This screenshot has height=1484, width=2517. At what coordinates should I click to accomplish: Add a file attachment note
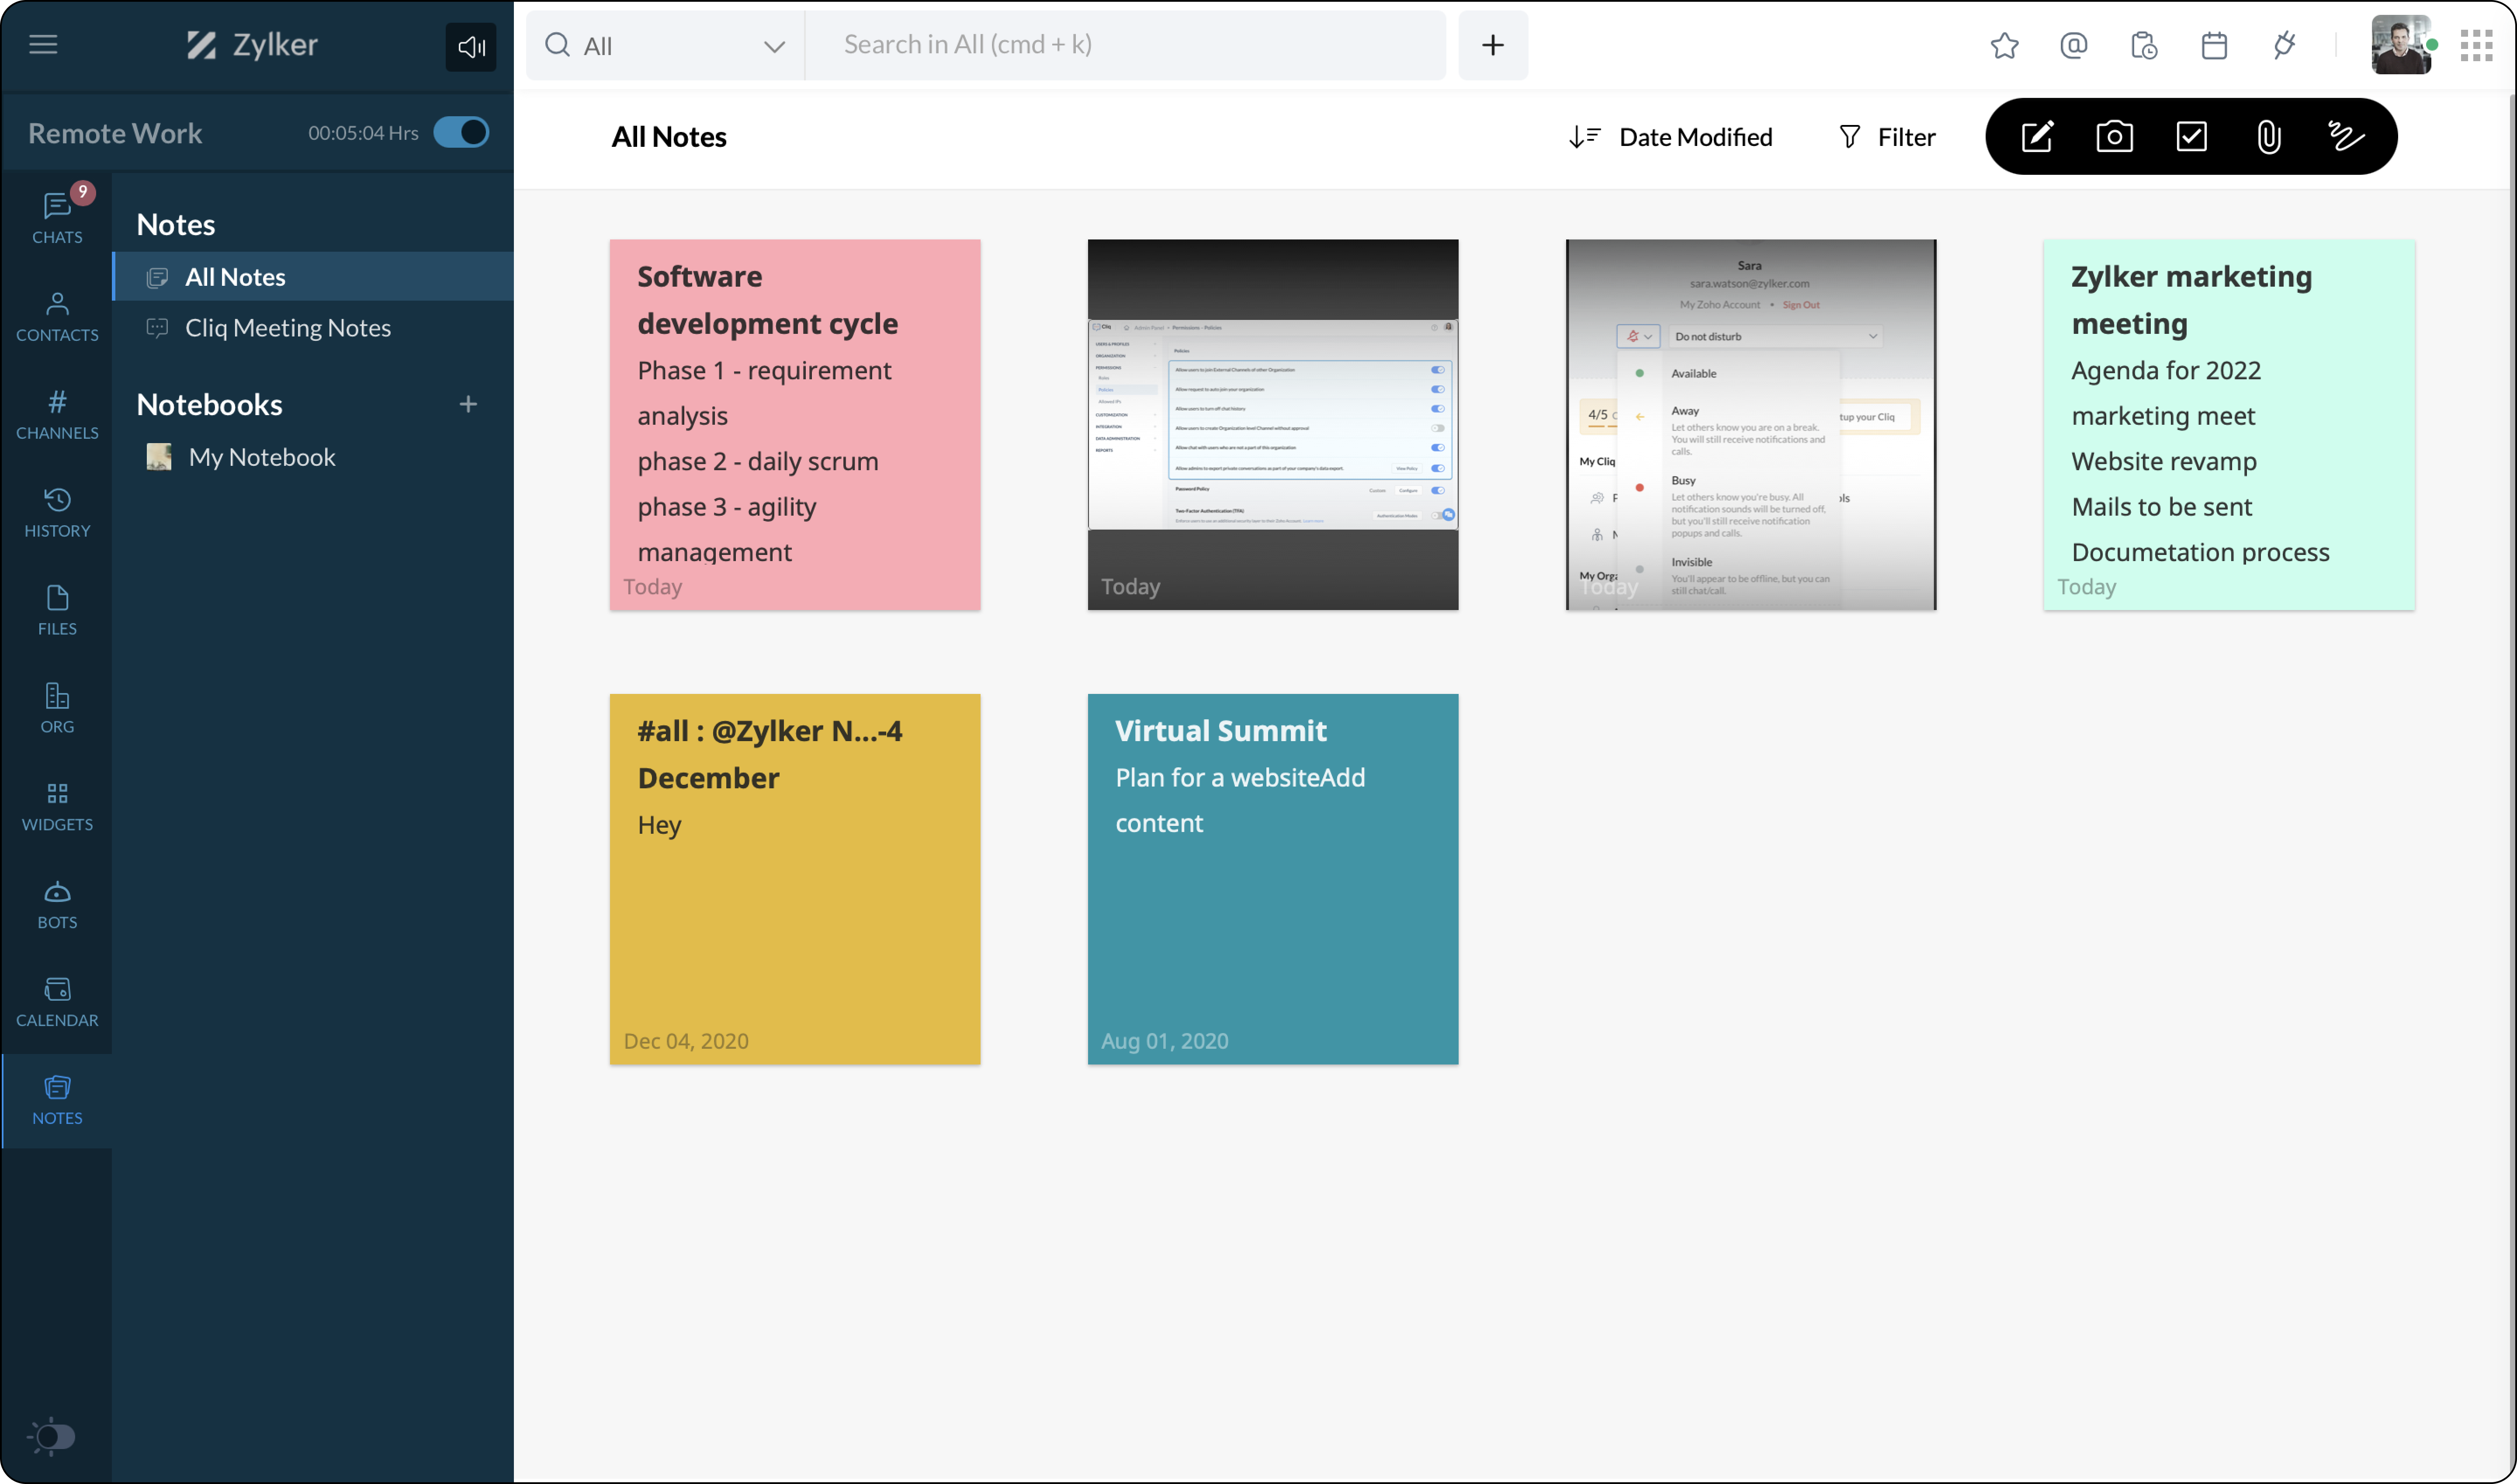click(x=2268, y=136)
